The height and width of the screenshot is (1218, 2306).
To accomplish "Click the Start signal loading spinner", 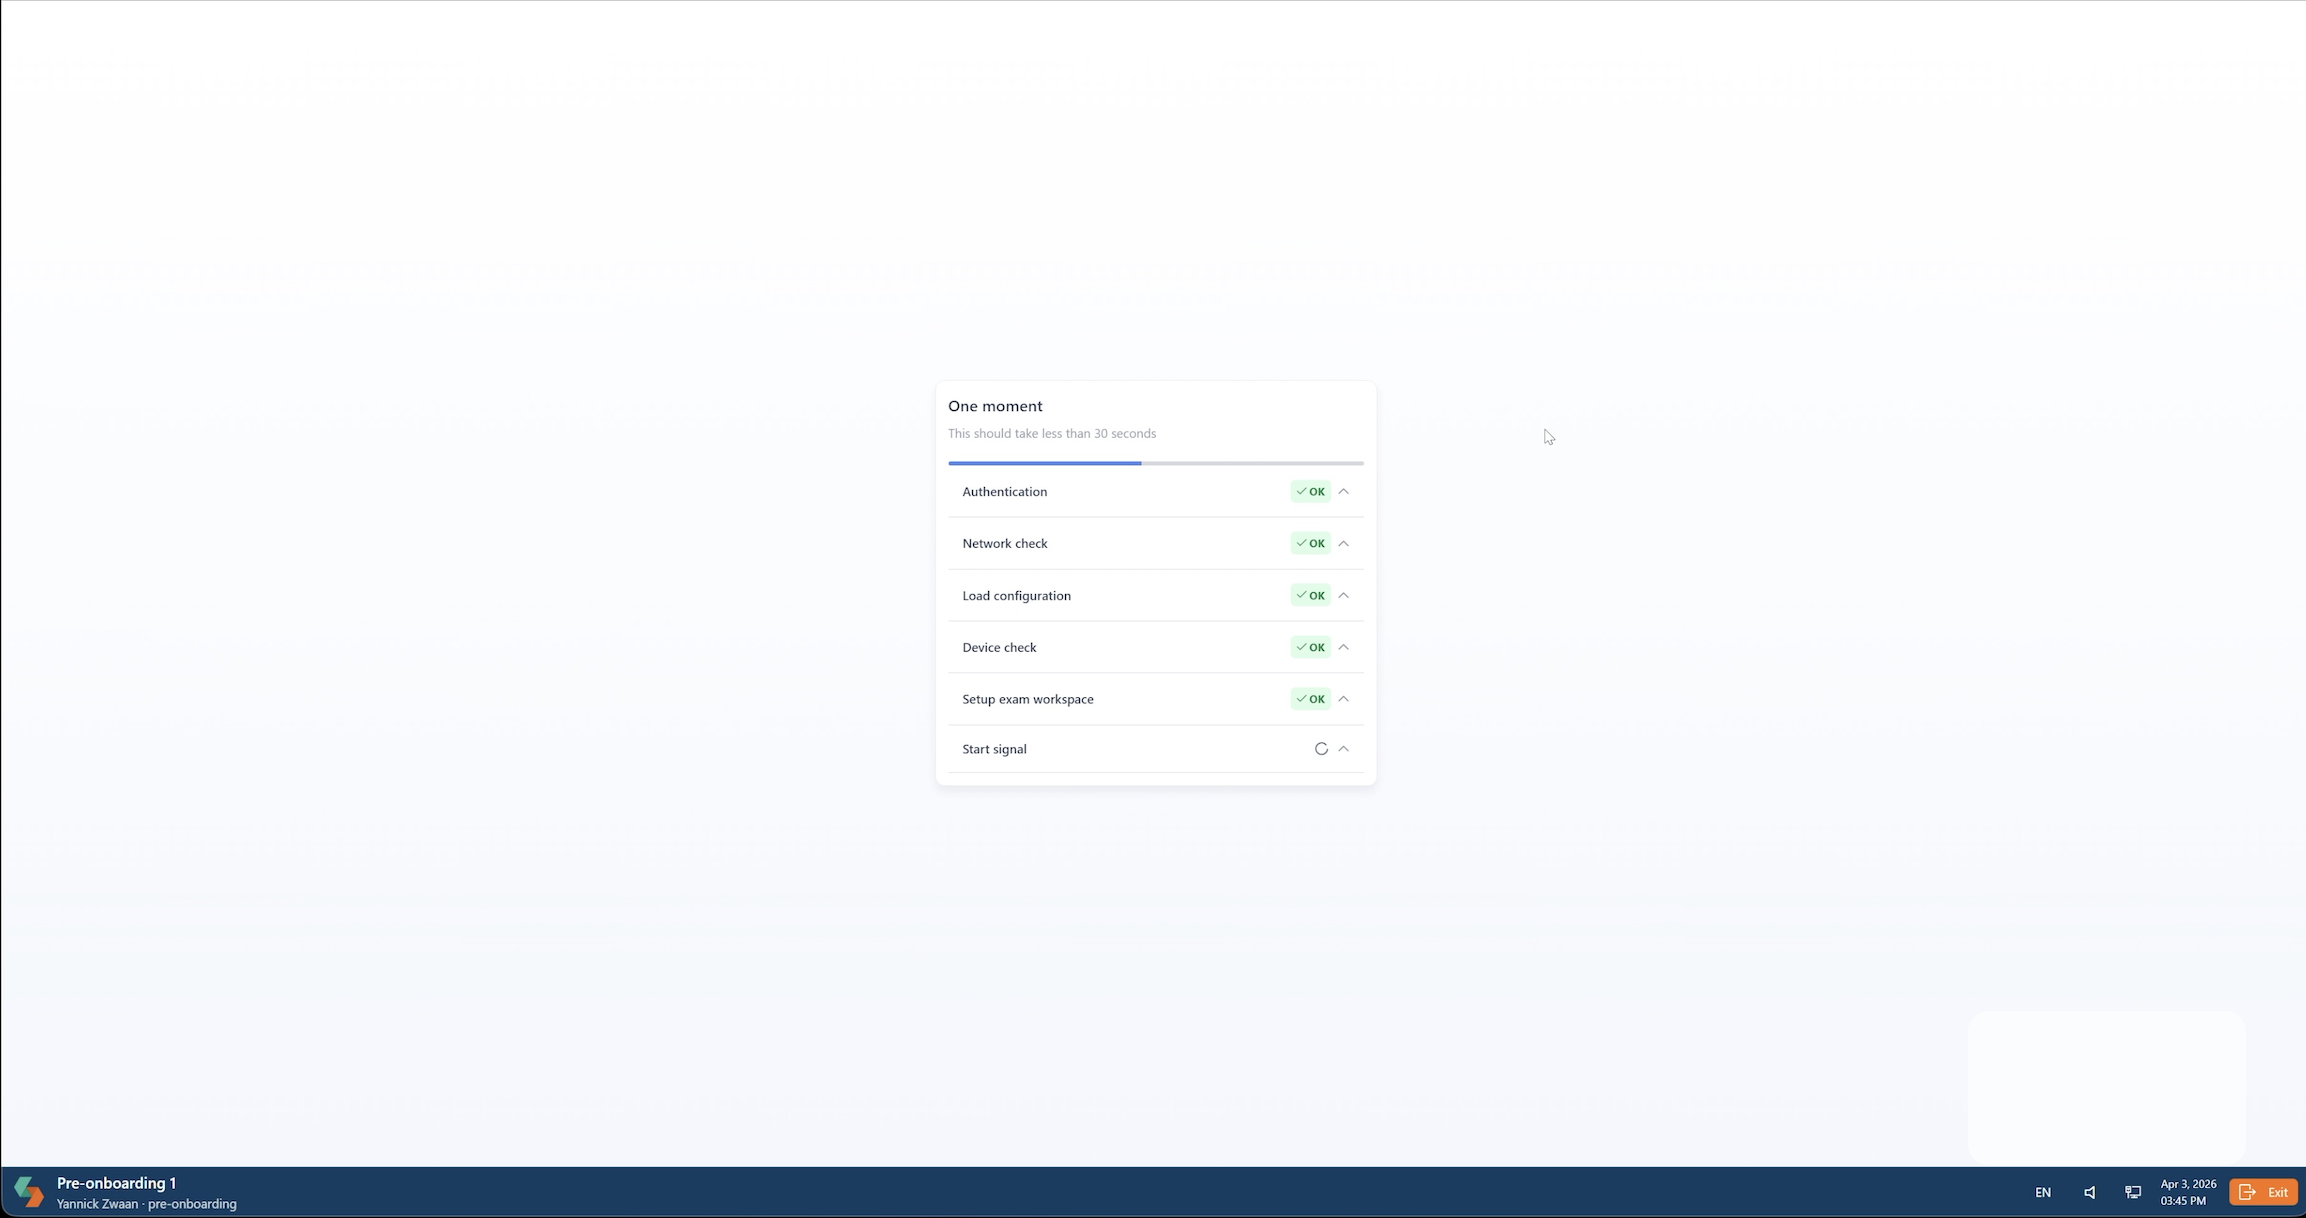I will tap(1321, 749).
